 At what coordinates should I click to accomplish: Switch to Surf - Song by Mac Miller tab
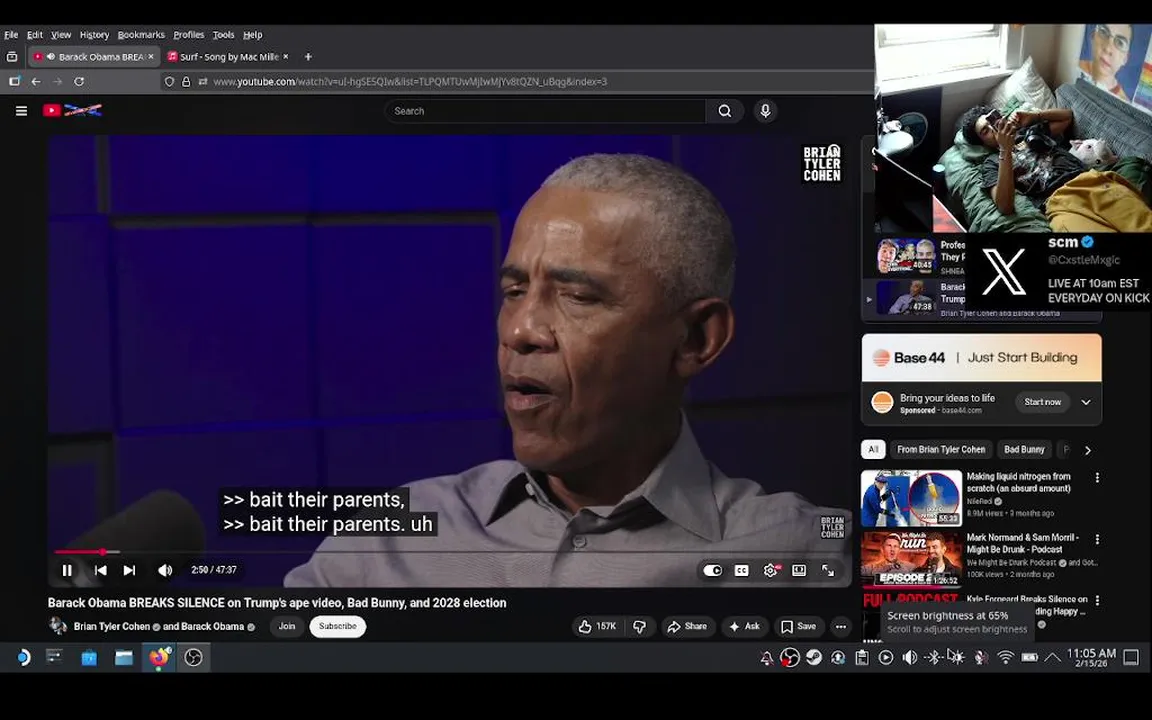click(228, 57)
